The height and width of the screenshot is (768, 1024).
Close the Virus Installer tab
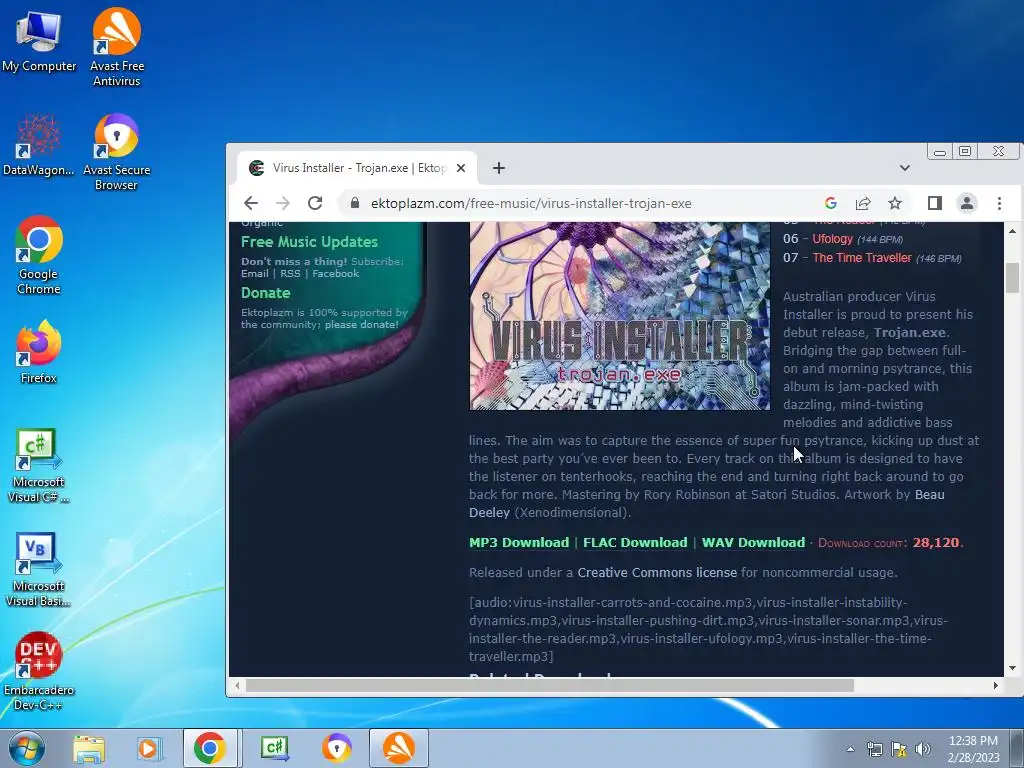[x=460, y=168]
